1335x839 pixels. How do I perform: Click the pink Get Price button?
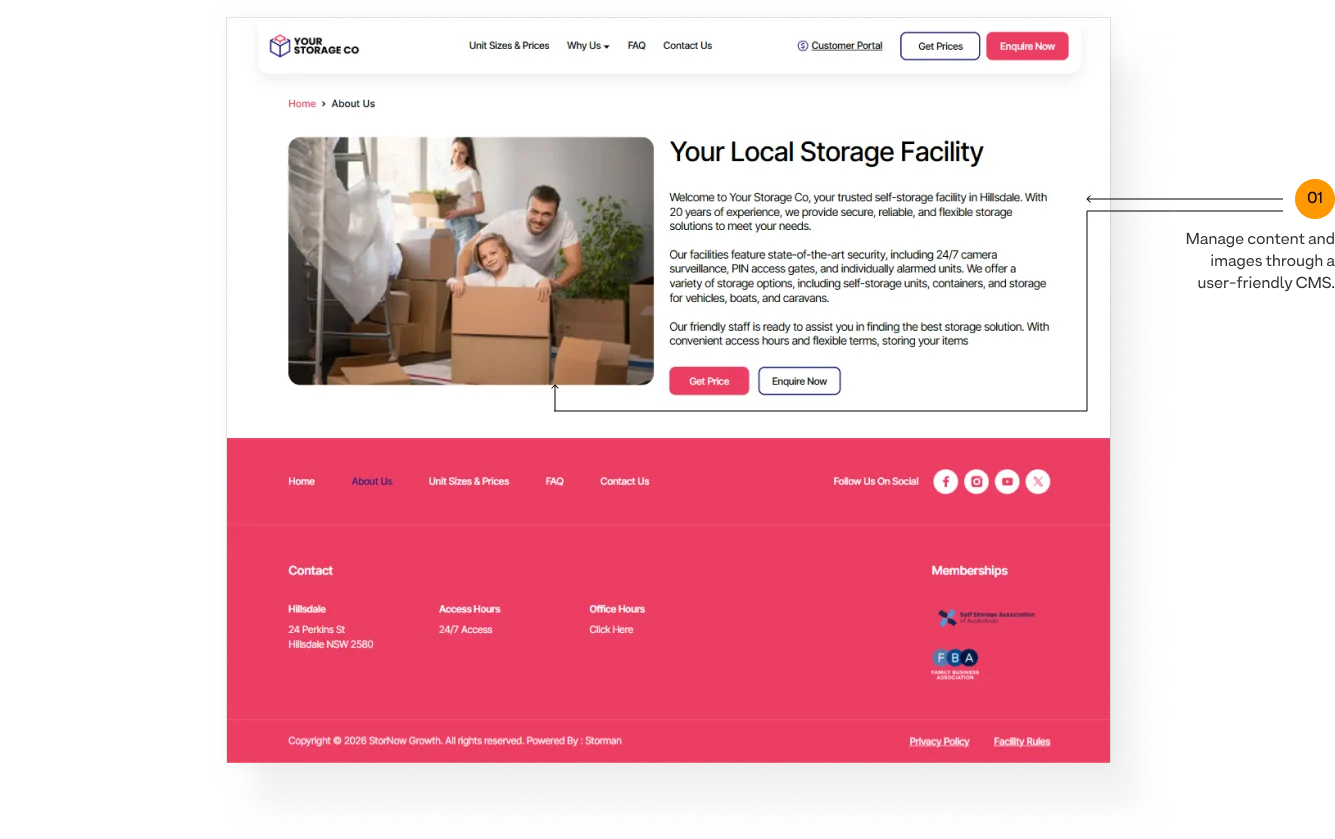(x=709, y=381)
